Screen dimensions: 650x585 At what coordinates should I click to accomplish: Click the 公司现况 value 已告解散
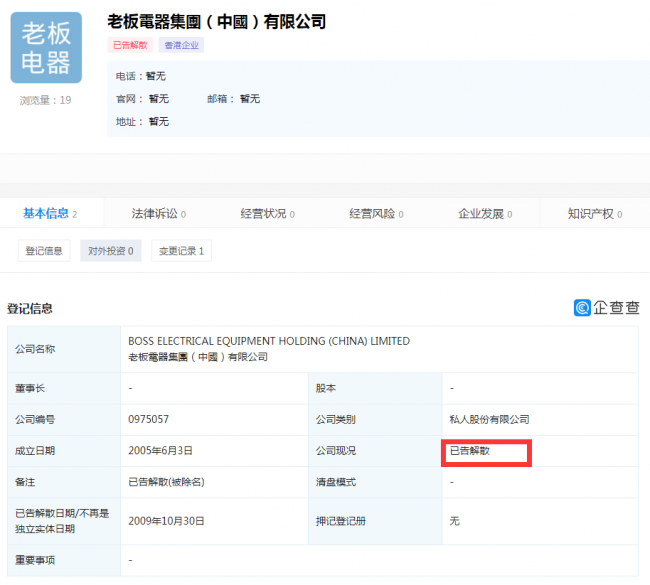click(x=470, y=451)
